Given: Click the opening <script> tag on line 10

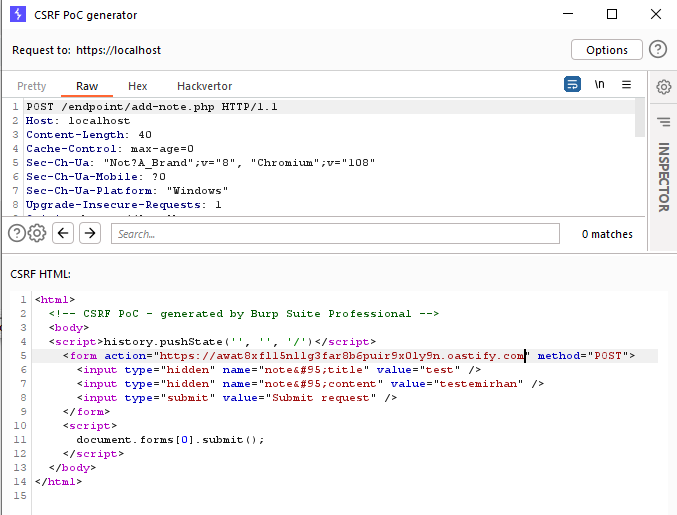Looking at the screenshot, I should [90, 426].
